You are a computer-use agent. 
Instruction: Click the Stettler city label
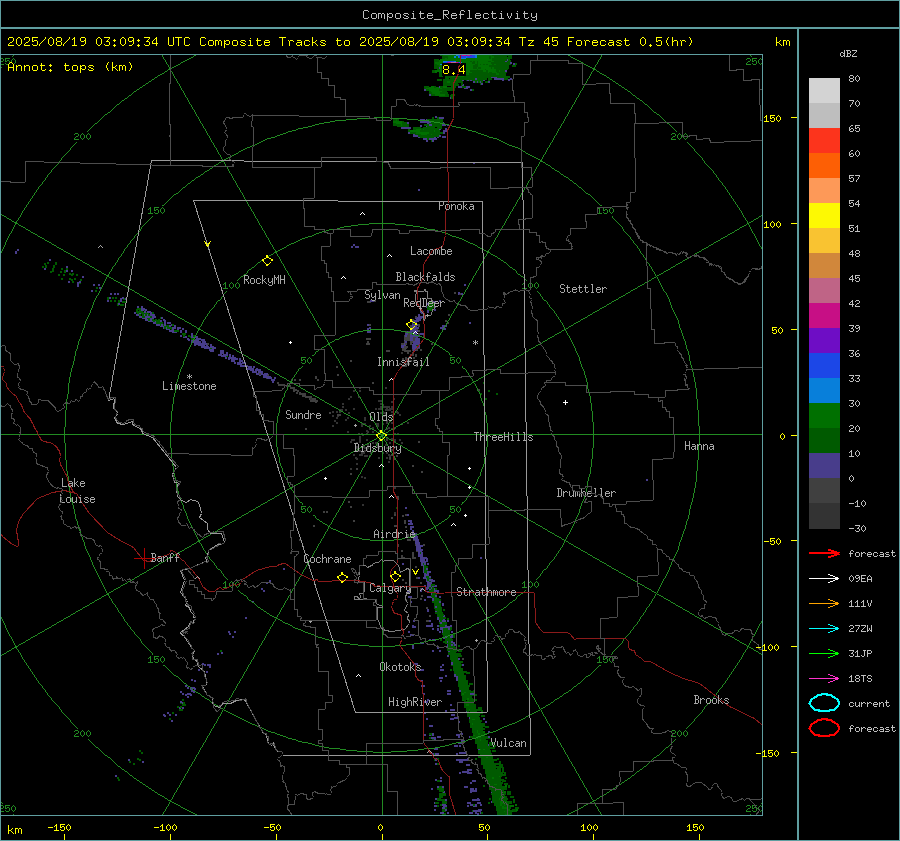[x=583, y=289]
